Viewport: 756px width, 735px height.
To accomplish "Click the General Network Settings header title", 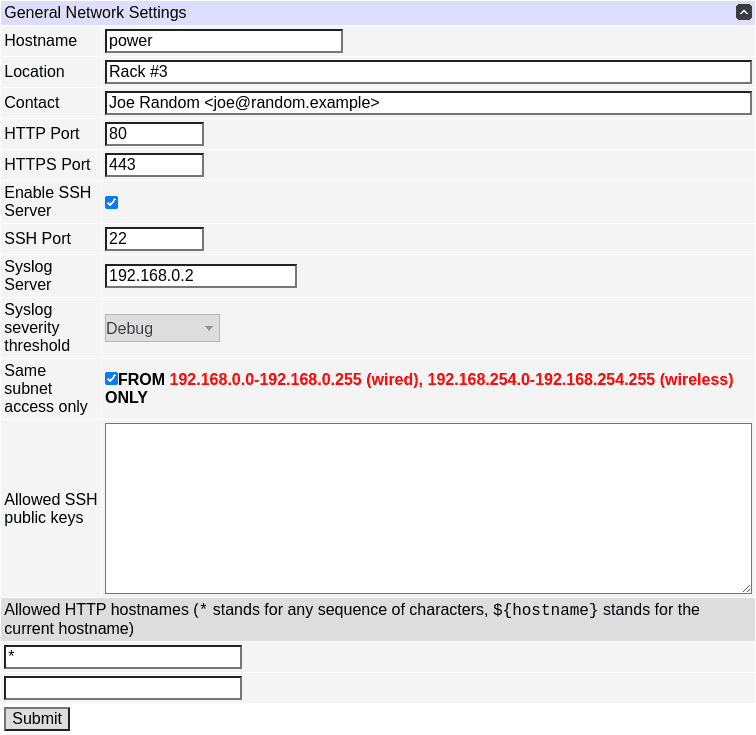I will click(x=96, y=13).
